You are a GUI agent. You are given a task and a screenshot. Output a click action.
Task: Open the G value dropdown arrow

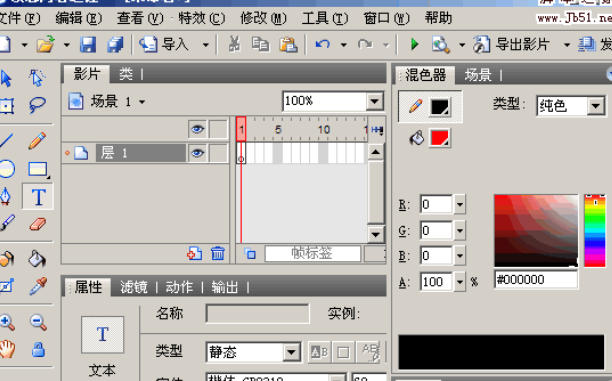[460, 231]
